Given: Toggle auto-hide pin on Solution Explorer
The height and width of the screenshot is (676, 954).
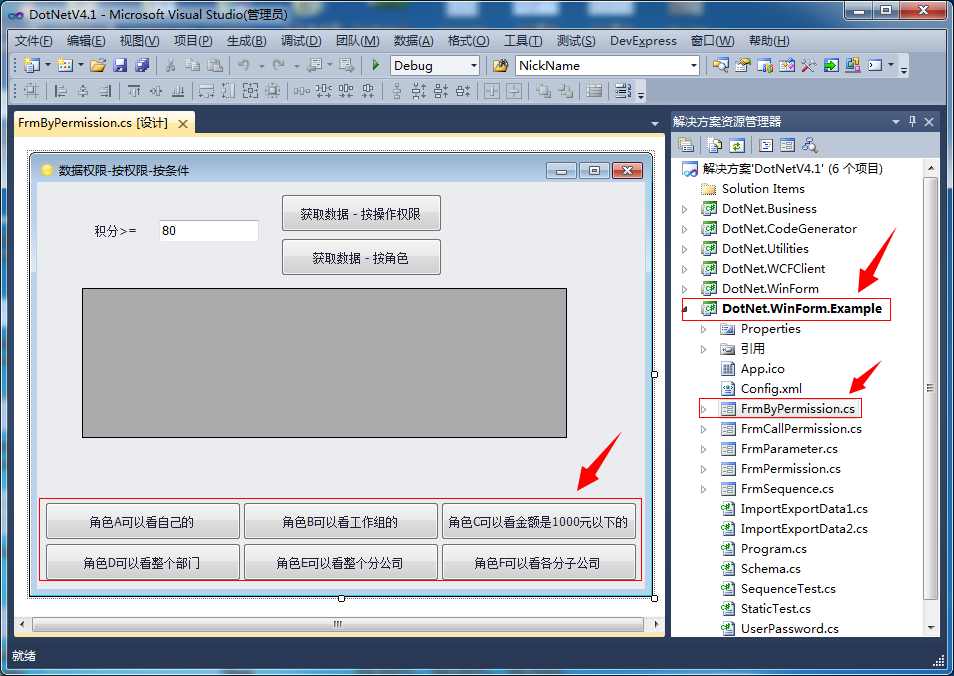Looking at the screenshot, I should point(912,122).
